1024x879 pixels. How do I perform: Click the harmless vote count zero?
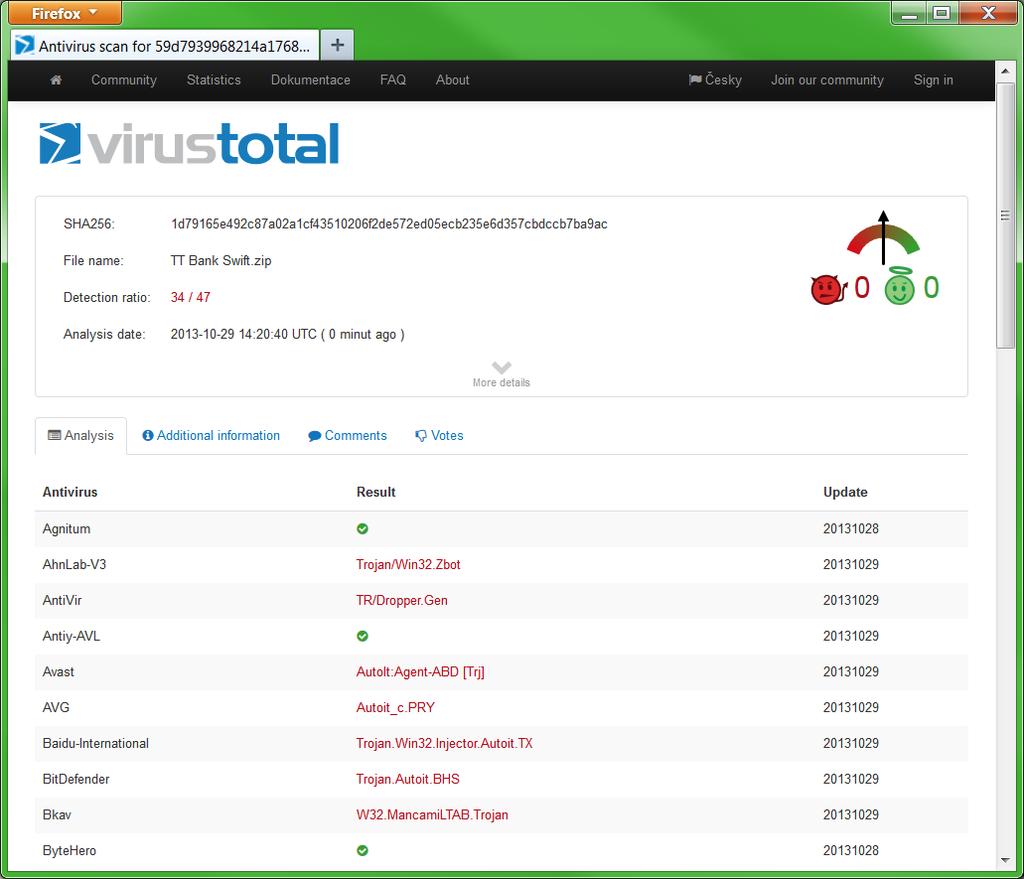(x=931, y=287)
